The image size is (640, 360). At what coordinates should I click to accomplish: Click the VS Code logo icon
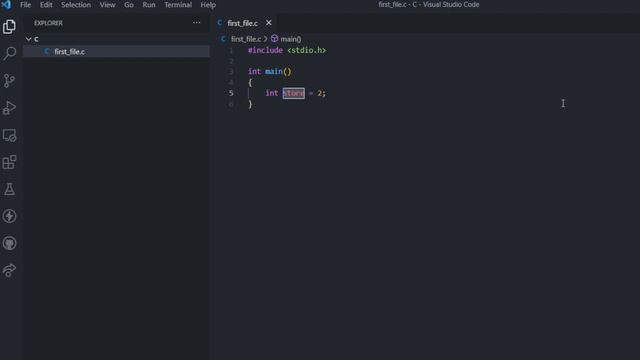[6, 5]
